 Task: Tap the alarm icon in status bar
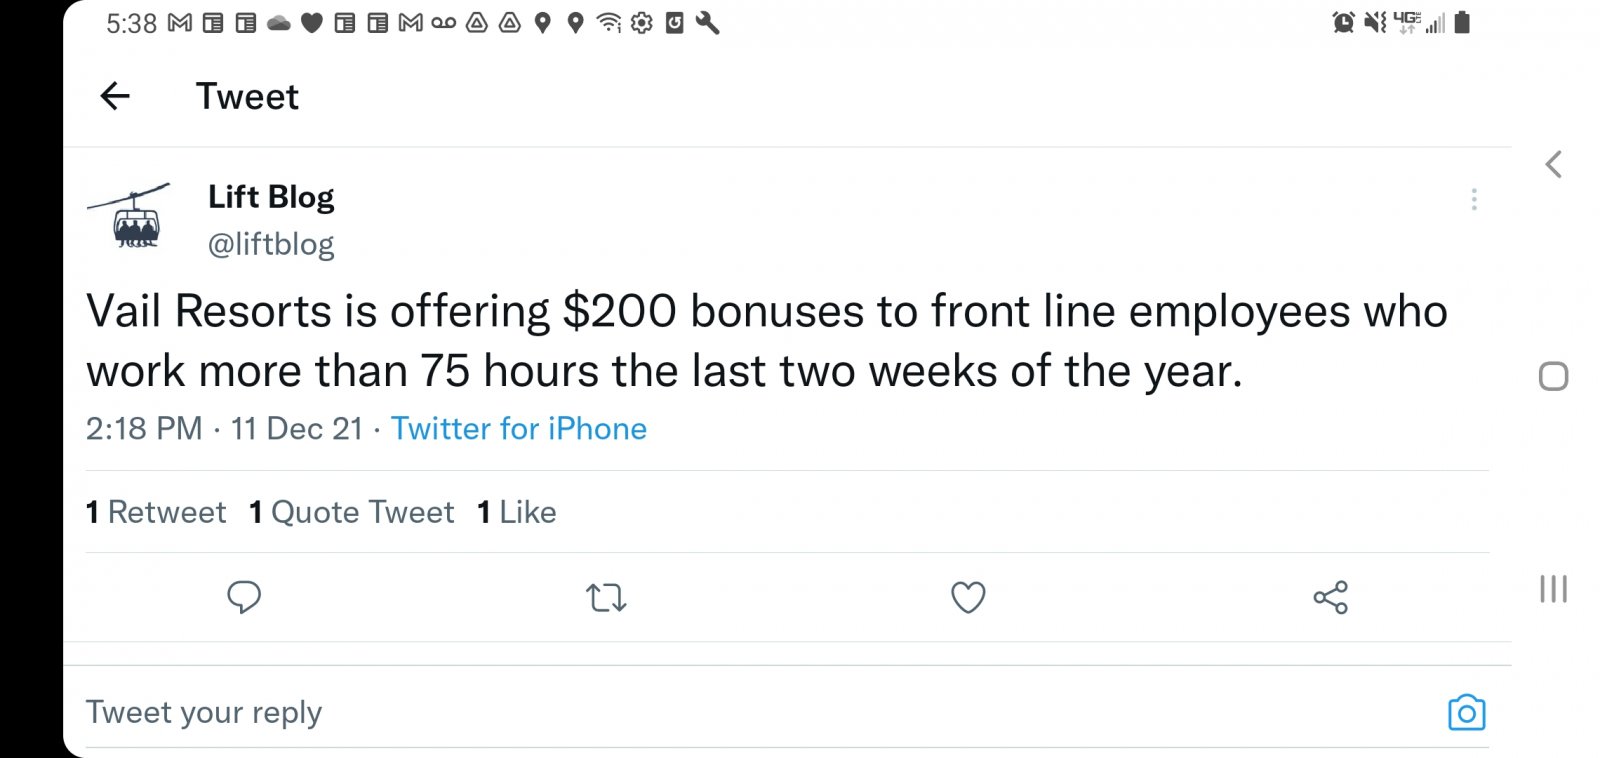click(1343, 22)
